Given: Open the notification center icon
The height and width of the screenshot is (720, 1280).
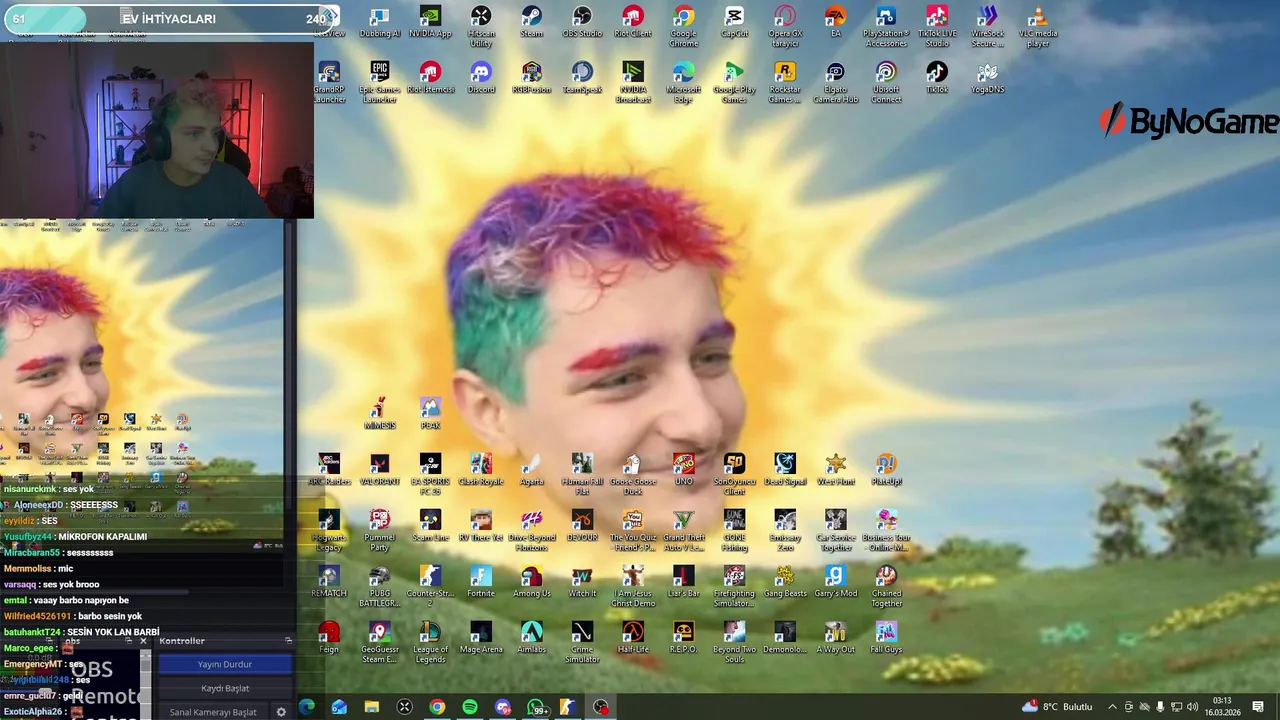Looking at the screenshot, I should pos(1258,707).
